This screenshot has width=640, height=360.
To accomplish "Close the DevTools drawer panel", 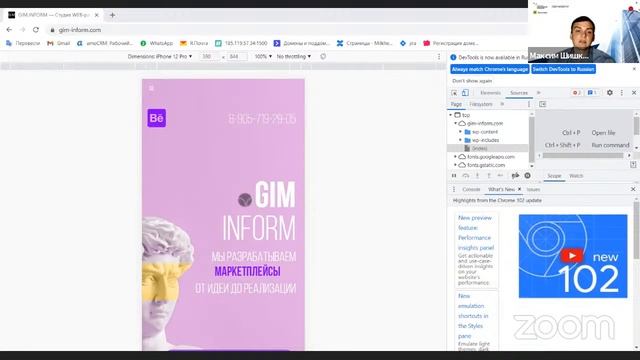I will pos(633,189).
